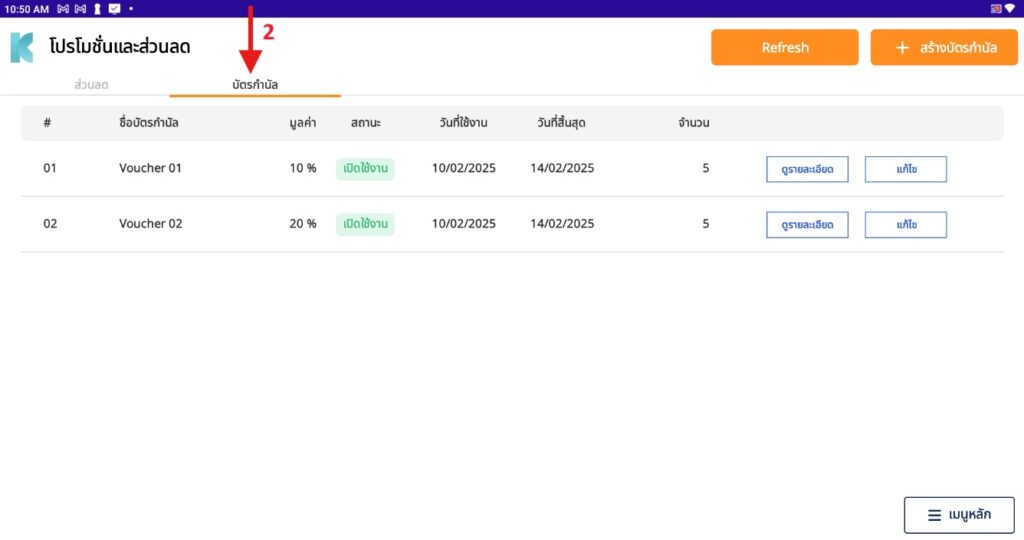Image resolution: width=1024 pixels, height=540 pixels.
Task: Switch to the ส่วนลด tab
Action: click(x=91, y=85)
